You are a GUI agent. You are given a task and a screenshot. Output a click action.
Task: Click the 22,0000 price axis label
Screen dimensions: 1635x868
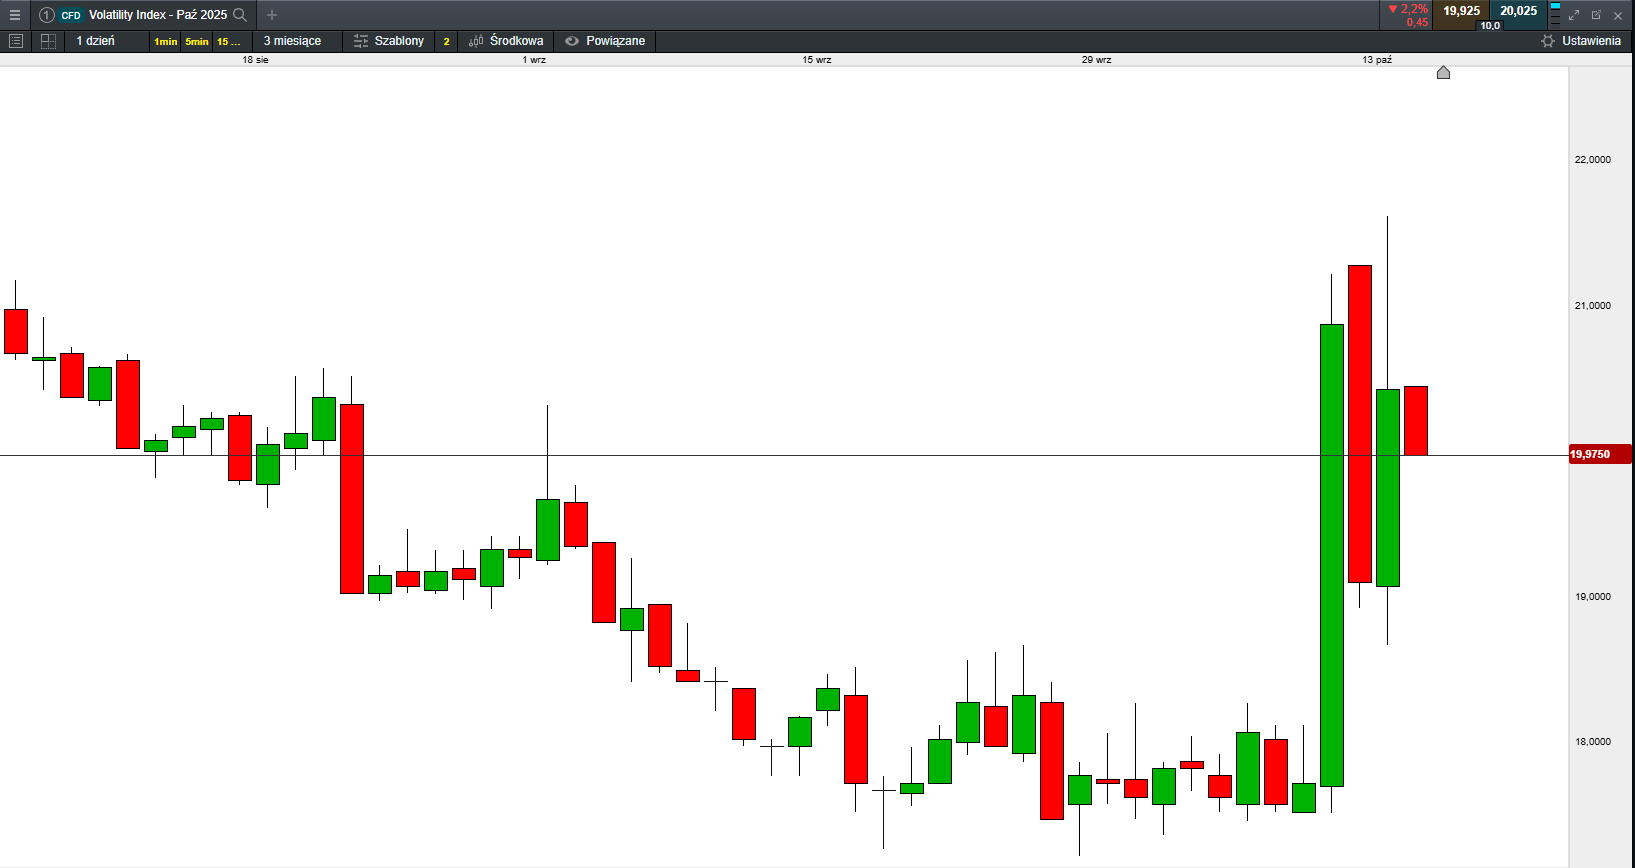pos(1593,160)
